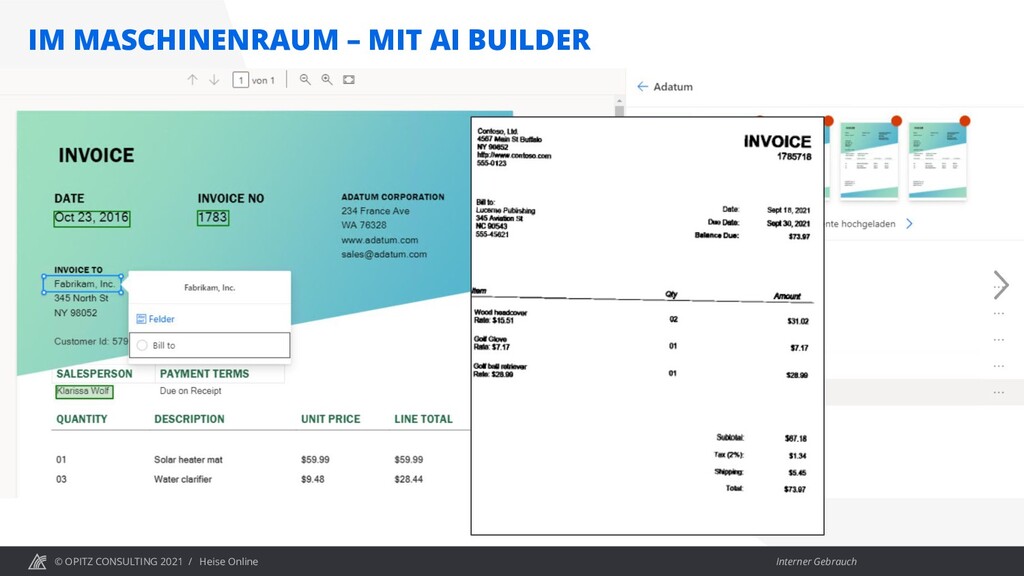This screenshot has width=1024, height=576.
Task: Go to next page with down arrow
Action: click(214, 80)
